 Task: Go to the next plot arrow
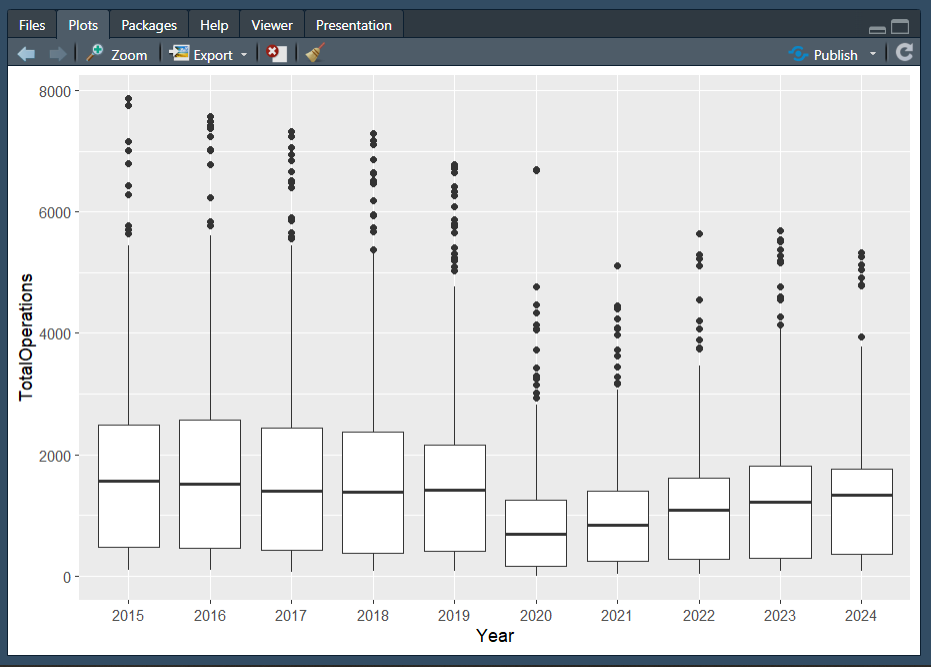coord(58,54)
